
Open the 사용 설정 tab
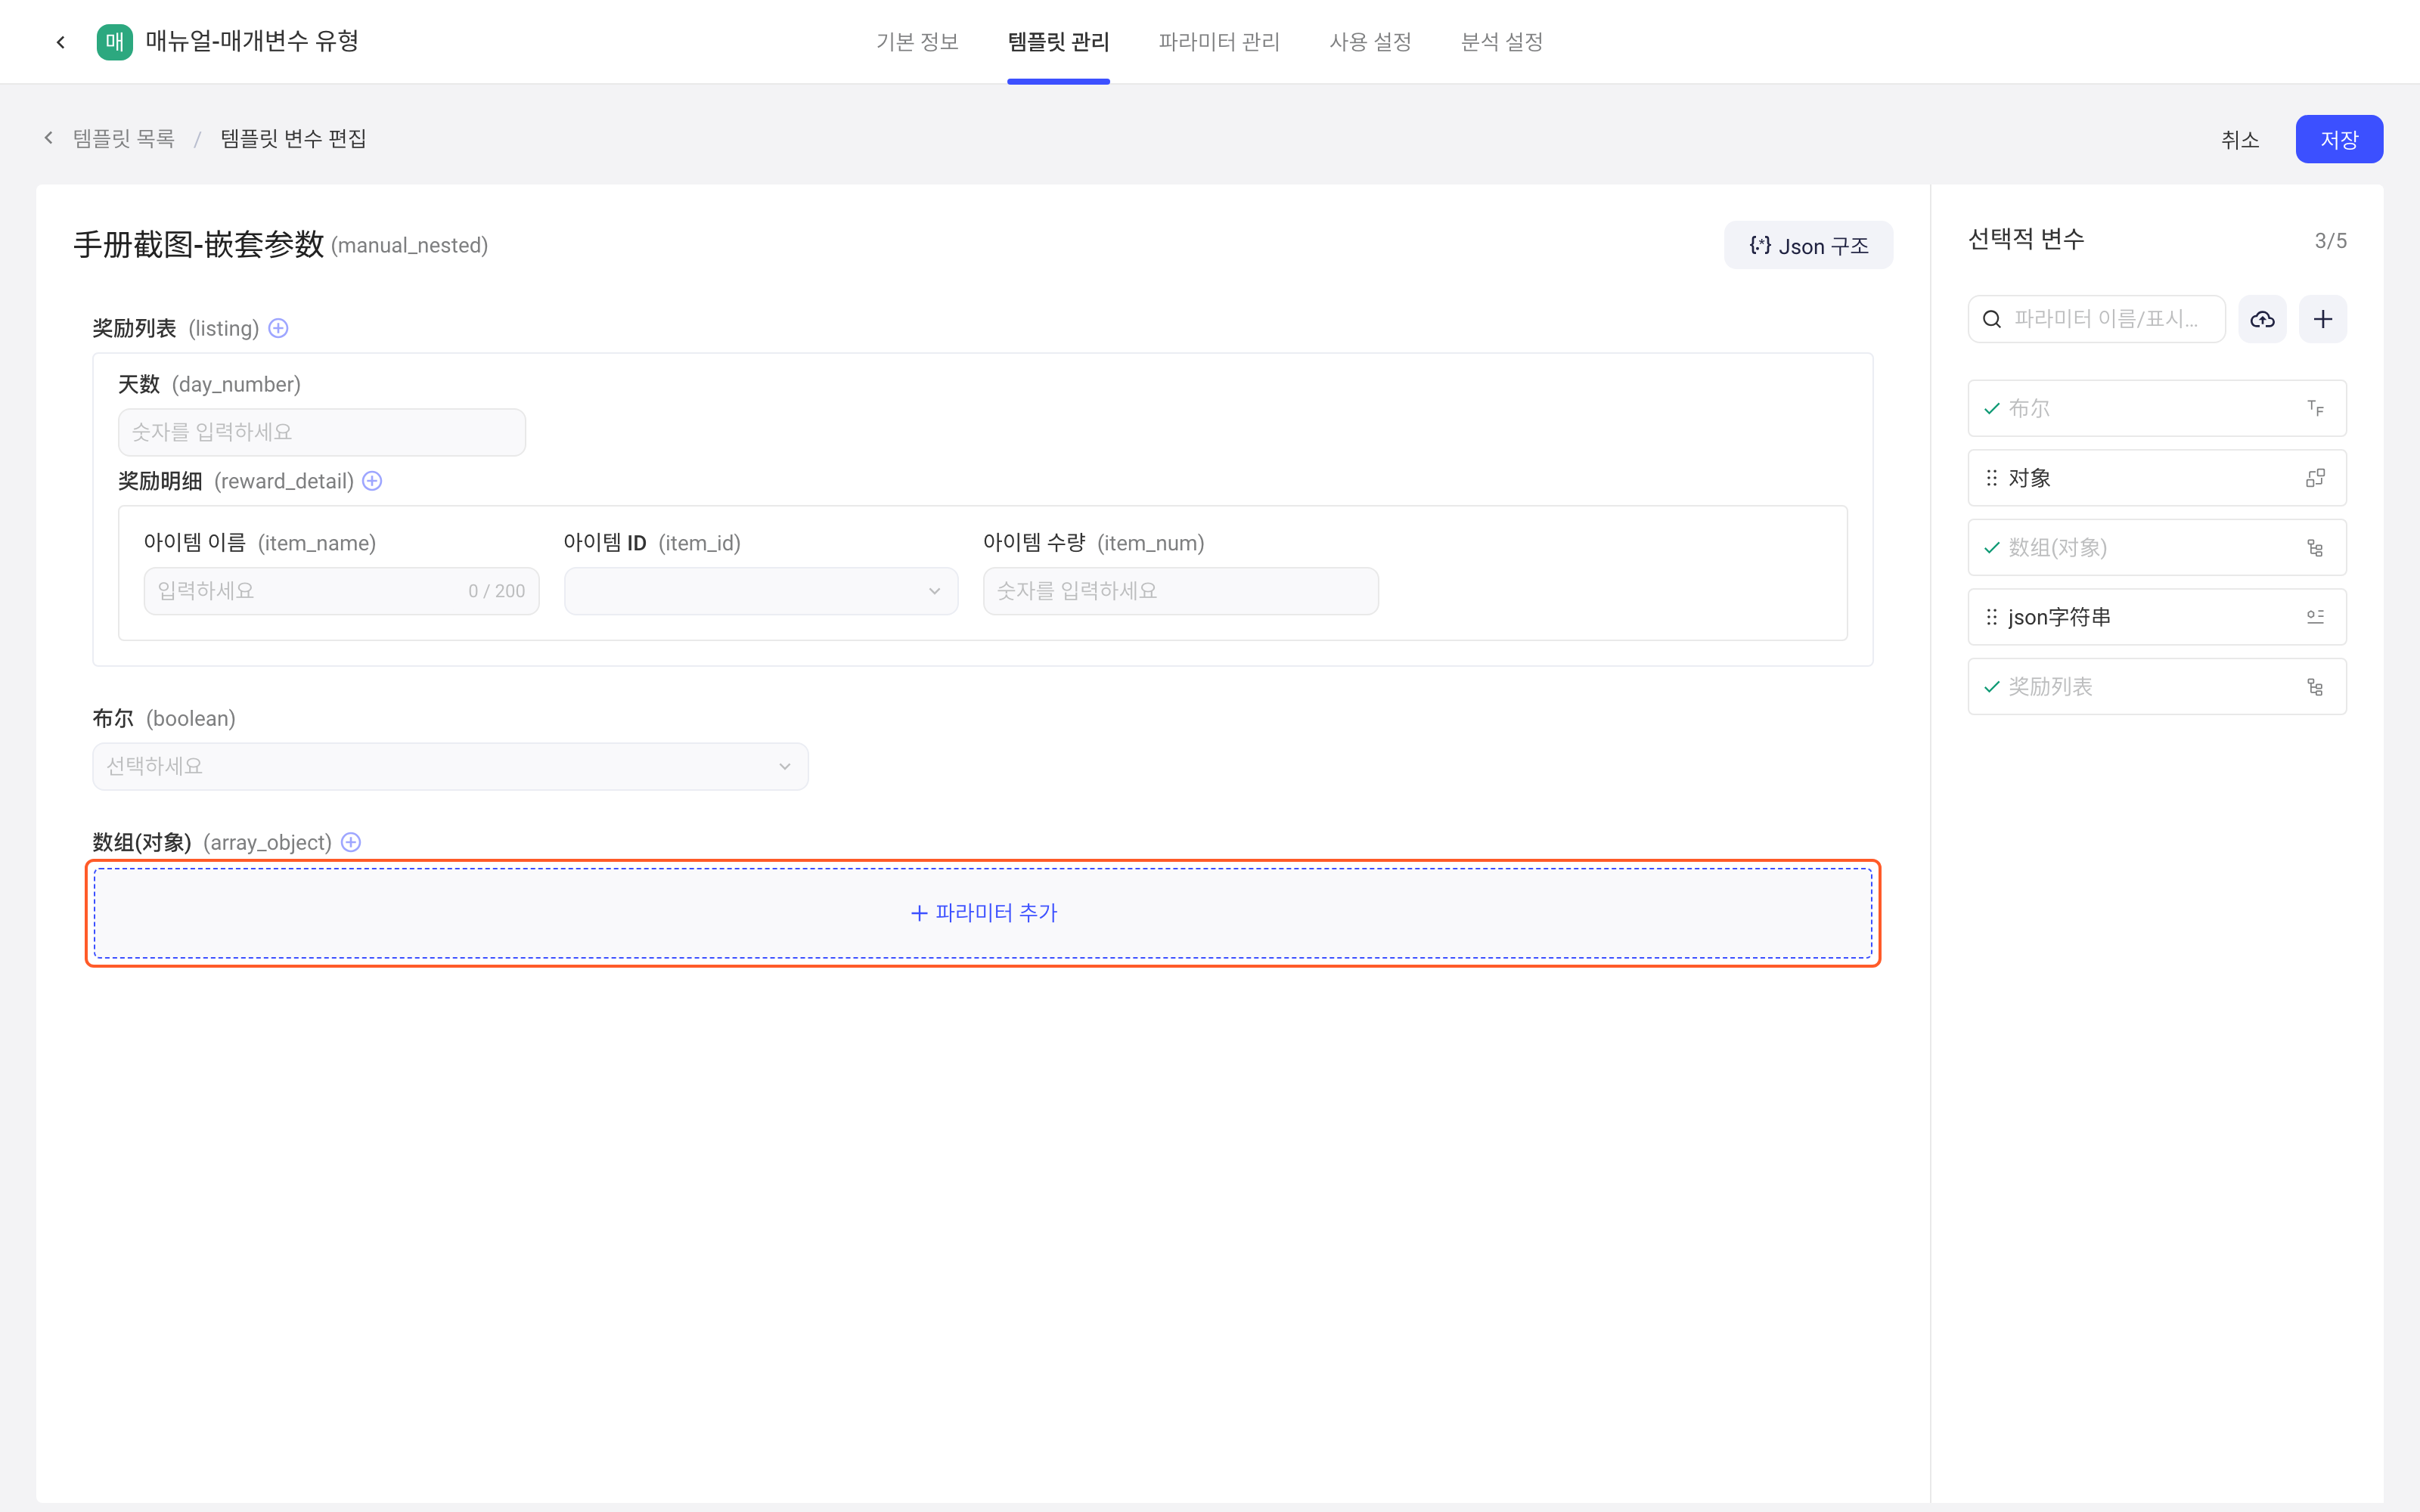click(1370, 42)
